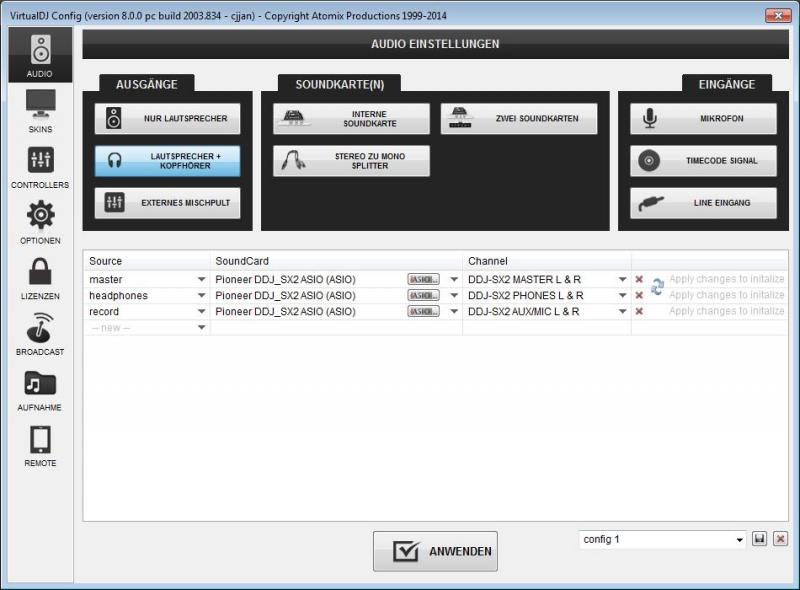Expand the new source dropdown
This screenshot has height=590, width=800.
[201, 328]
